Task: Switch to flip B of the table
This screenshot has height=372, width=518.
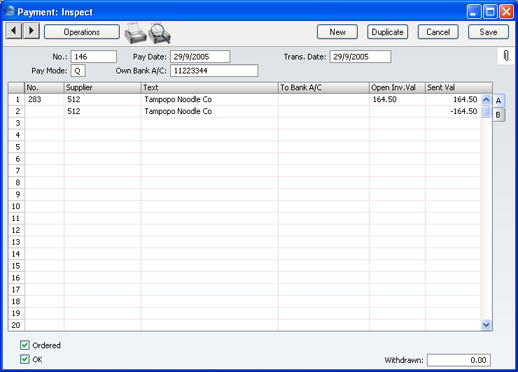Action: coord(498,115)
